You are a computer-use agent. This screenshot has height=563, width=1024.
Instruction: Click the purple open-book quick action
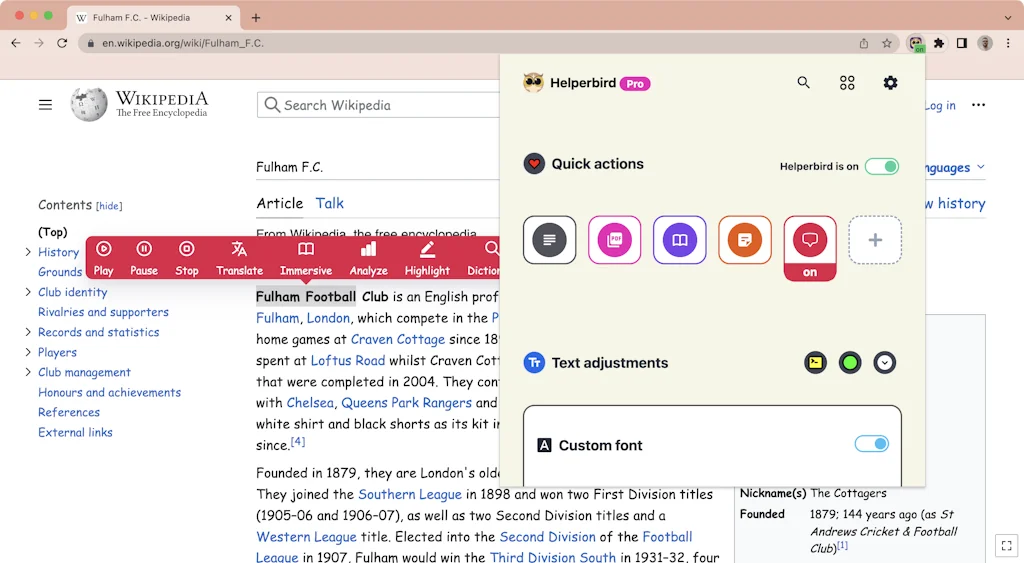pos(679,240)
